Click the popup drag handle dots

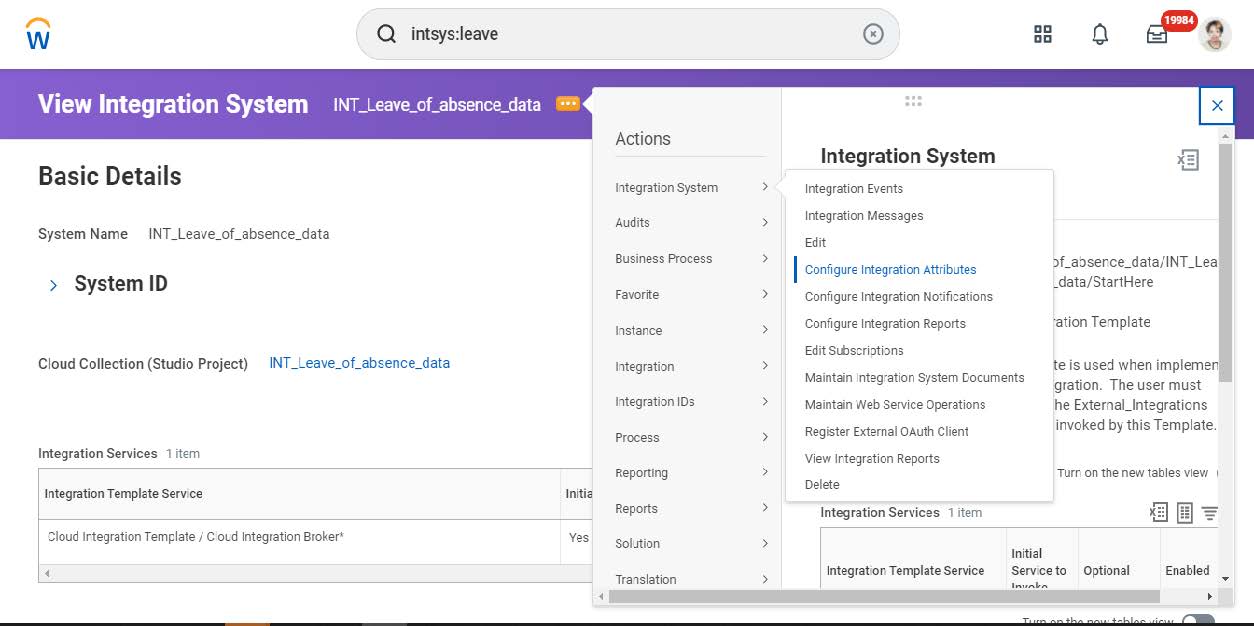click(x=913, y=101)
